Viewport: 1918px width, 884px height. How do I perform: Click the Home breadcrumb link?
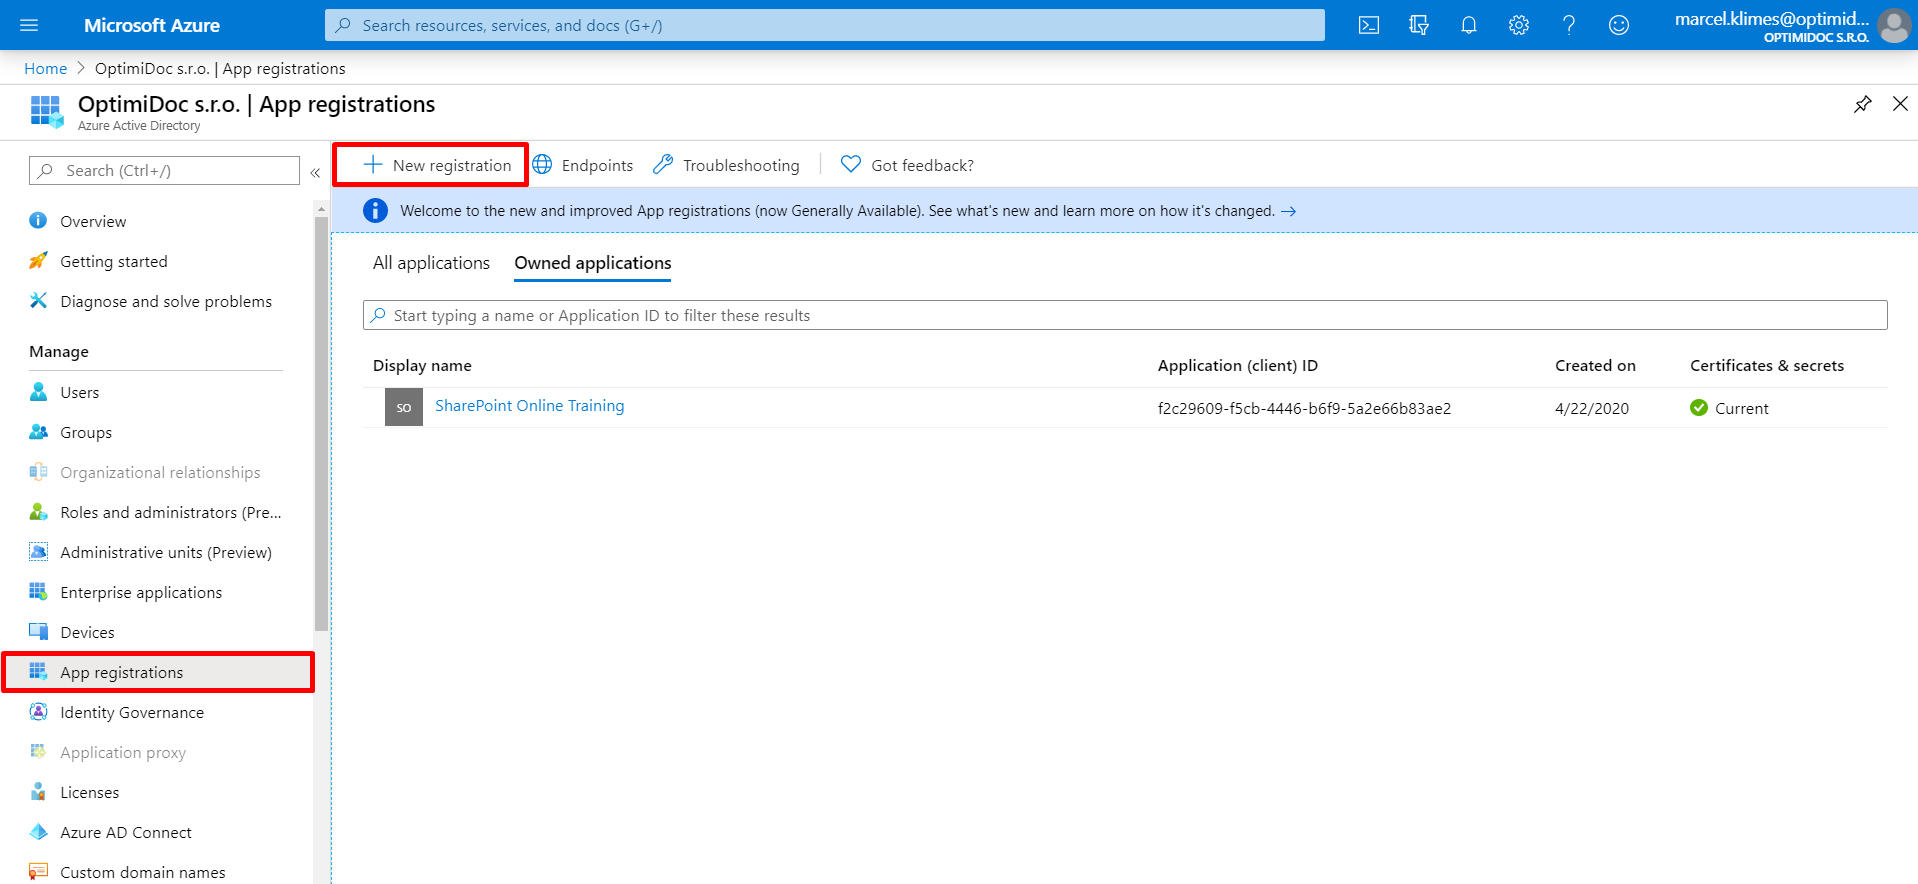coord(45,68)
